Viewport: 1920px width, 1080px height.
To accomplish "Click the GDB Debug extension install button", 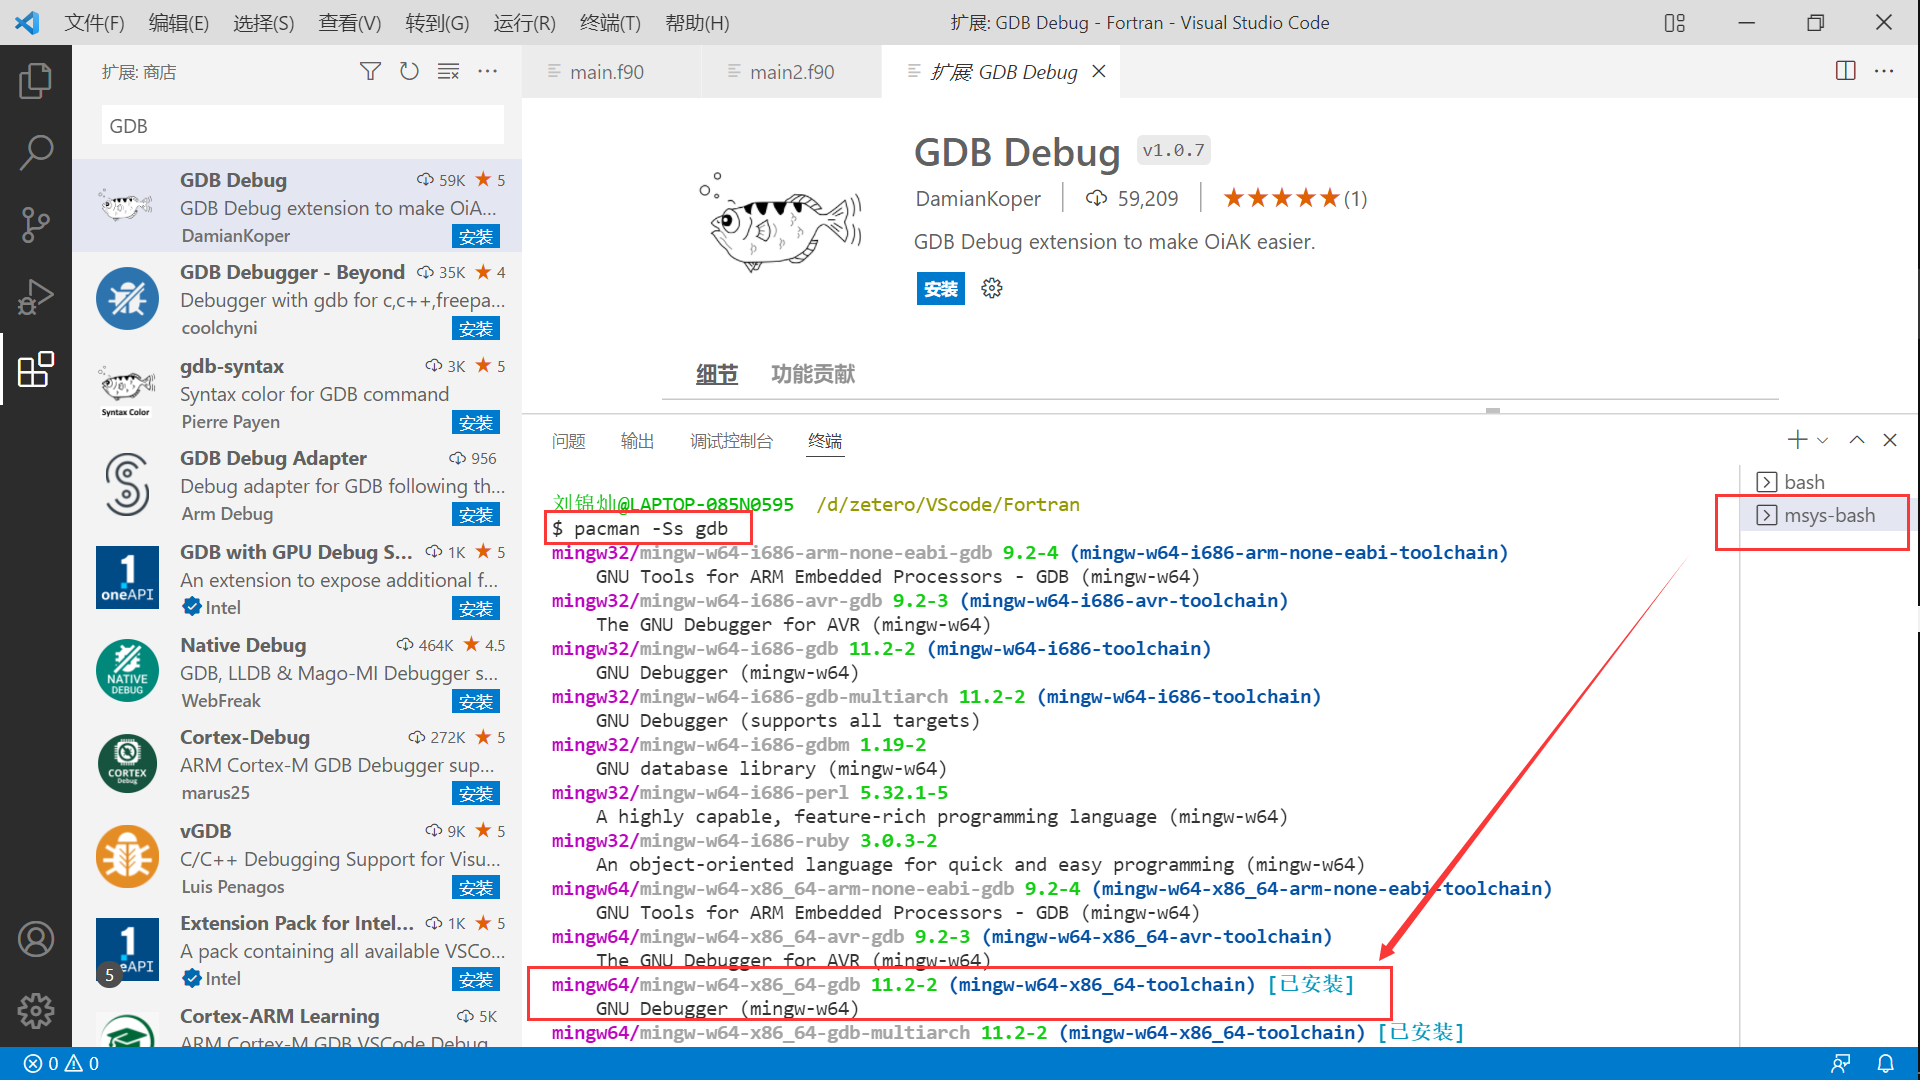I will (942, 287).
